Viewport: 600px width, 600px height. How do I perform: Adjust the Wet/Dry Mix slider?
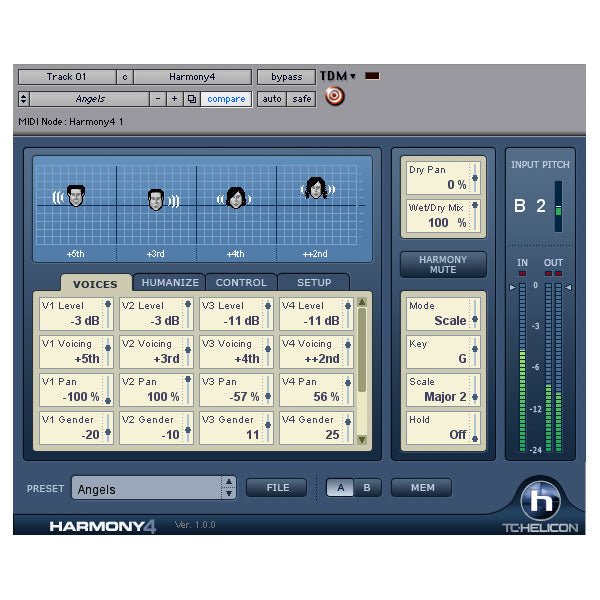point(475,215)
